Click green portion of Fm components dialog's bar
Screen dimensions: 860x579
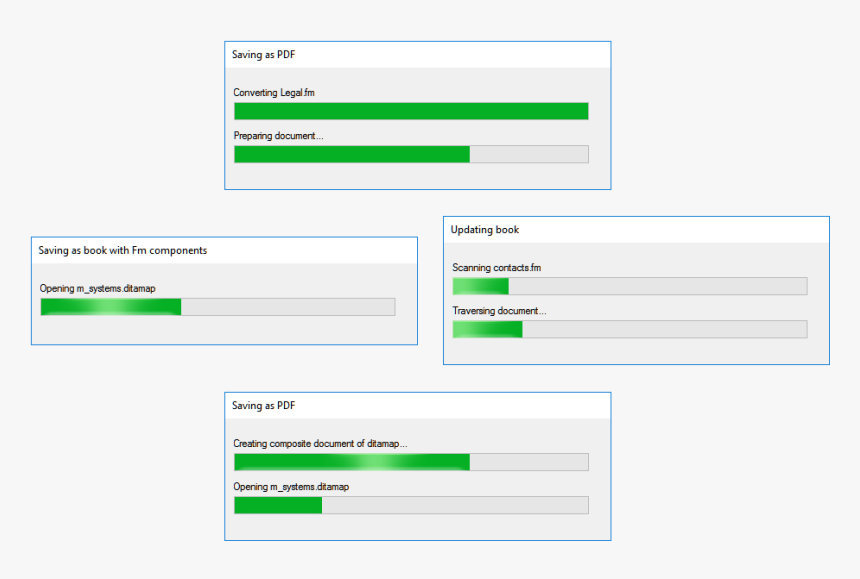pyautogui.click(x=110, y=307)
